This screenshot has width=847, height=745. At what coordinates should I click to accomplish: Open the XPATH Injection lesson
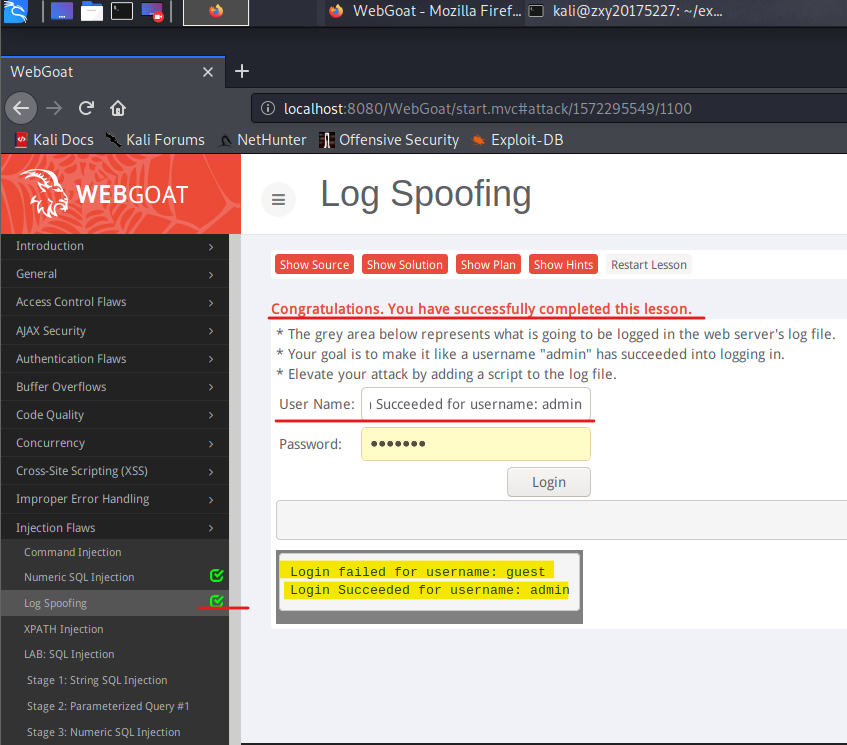click(63, 629)
